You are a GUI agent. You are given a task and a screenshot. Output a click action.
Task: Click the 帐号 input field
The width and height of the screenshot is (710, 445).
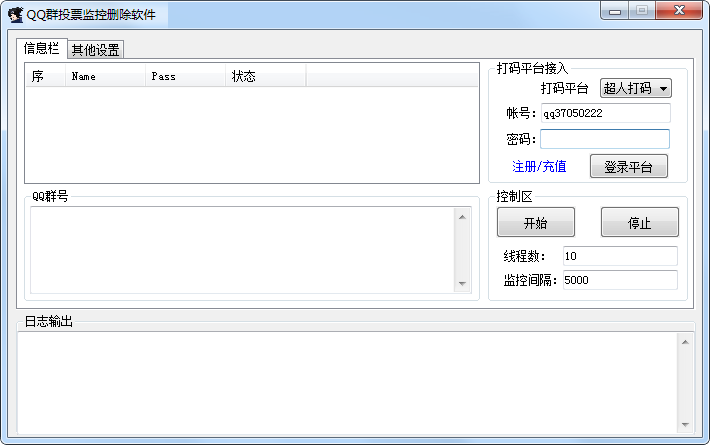(x=605, y=113)
